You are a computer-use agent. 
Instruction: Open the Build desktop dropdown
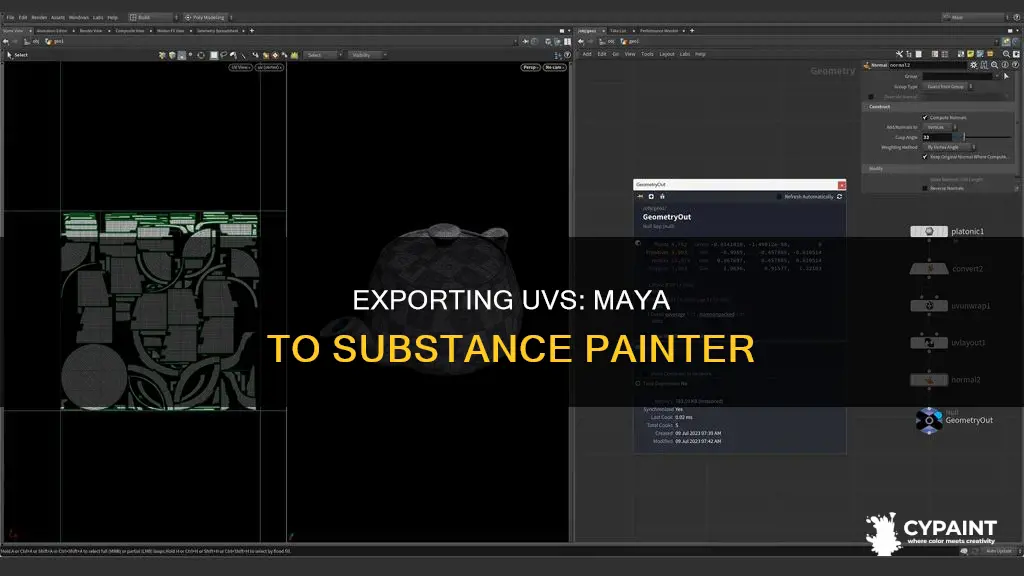click(153, 18)
